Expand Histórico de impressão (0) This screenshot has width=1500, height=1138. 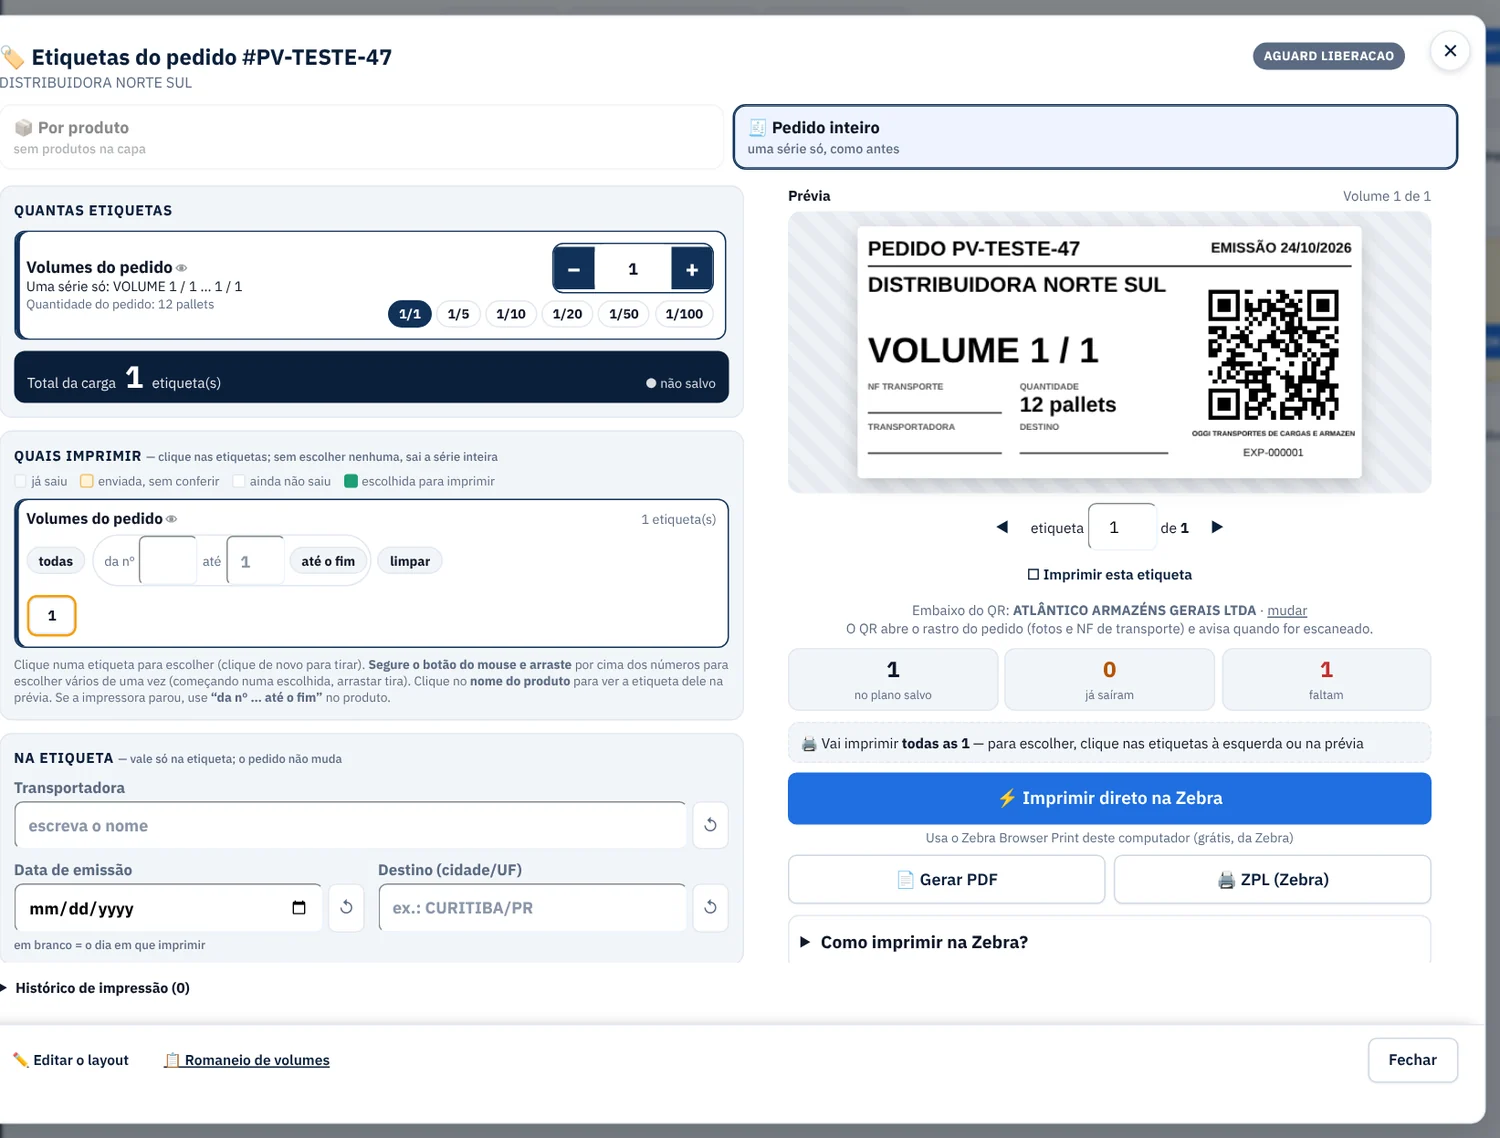[x=96, y=988]
